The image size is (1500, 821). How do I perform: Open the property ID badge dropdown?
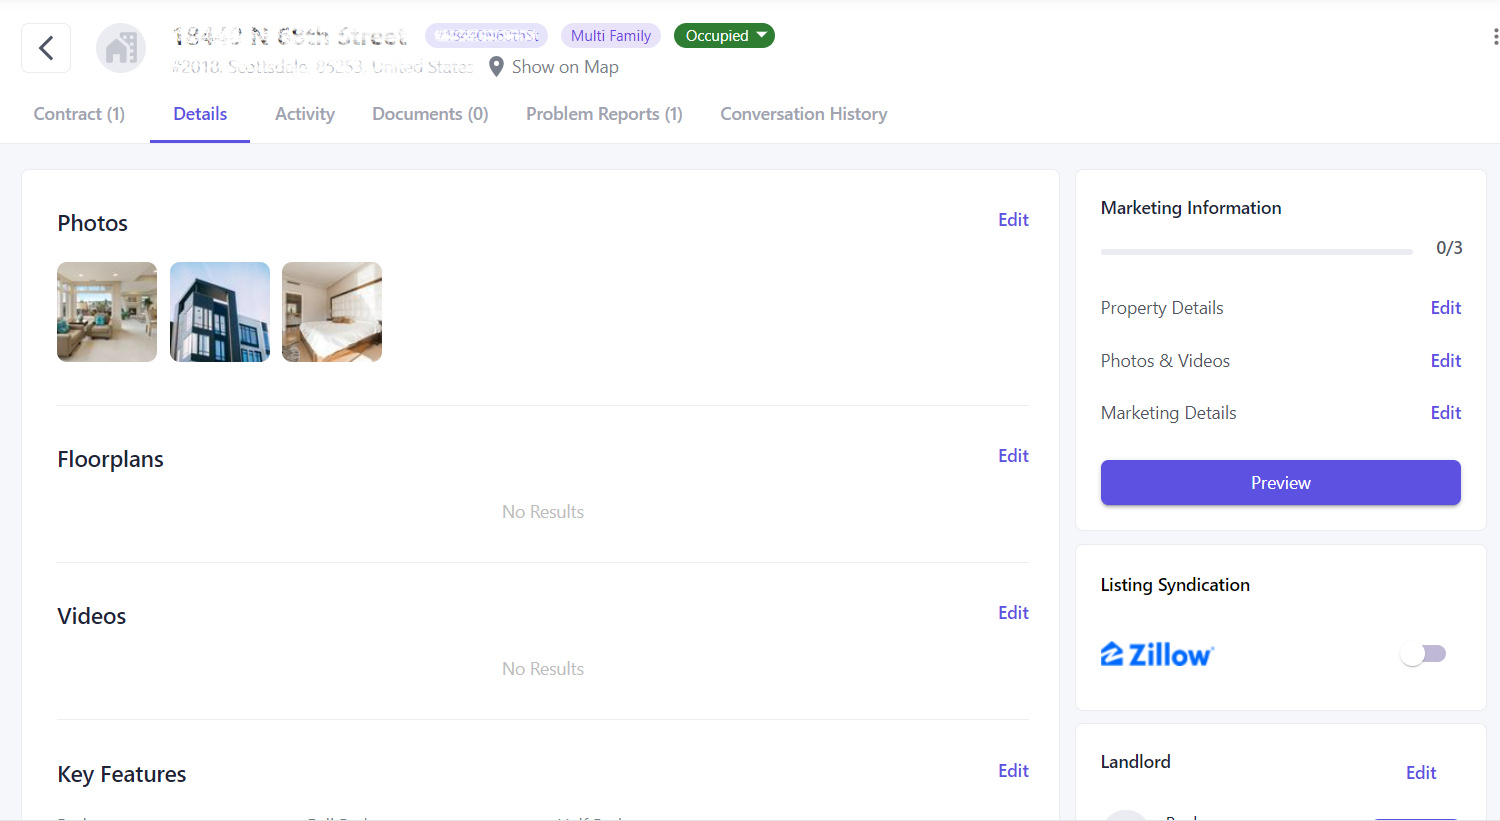[x=487, y=35]
